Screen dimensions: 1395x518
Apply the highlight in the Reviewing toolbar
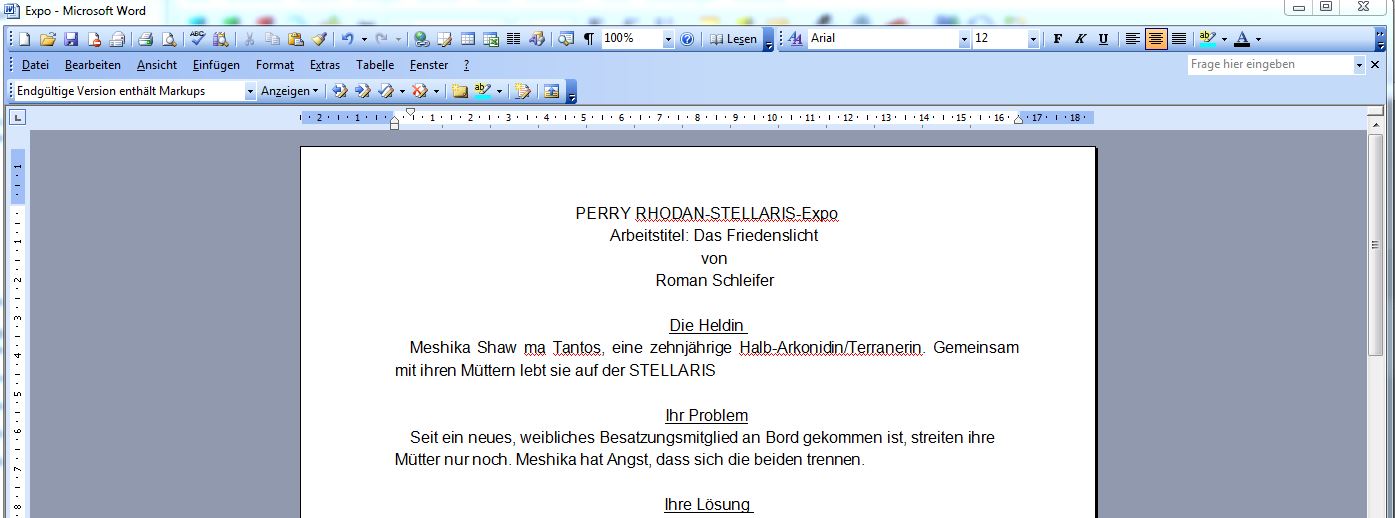[x=483, y=91]
